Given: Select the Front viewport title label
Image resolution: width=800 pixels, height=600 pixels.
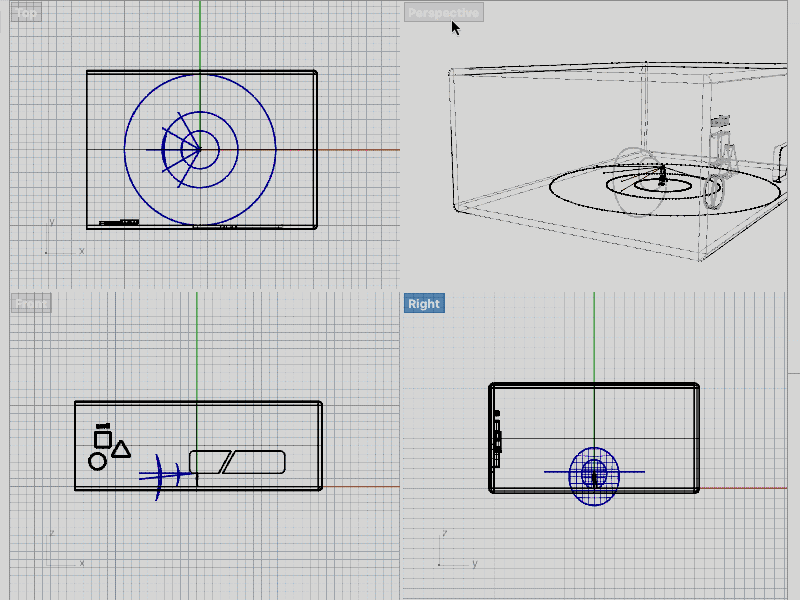Looking at the screenshot, I should click(x=31, y=303).
